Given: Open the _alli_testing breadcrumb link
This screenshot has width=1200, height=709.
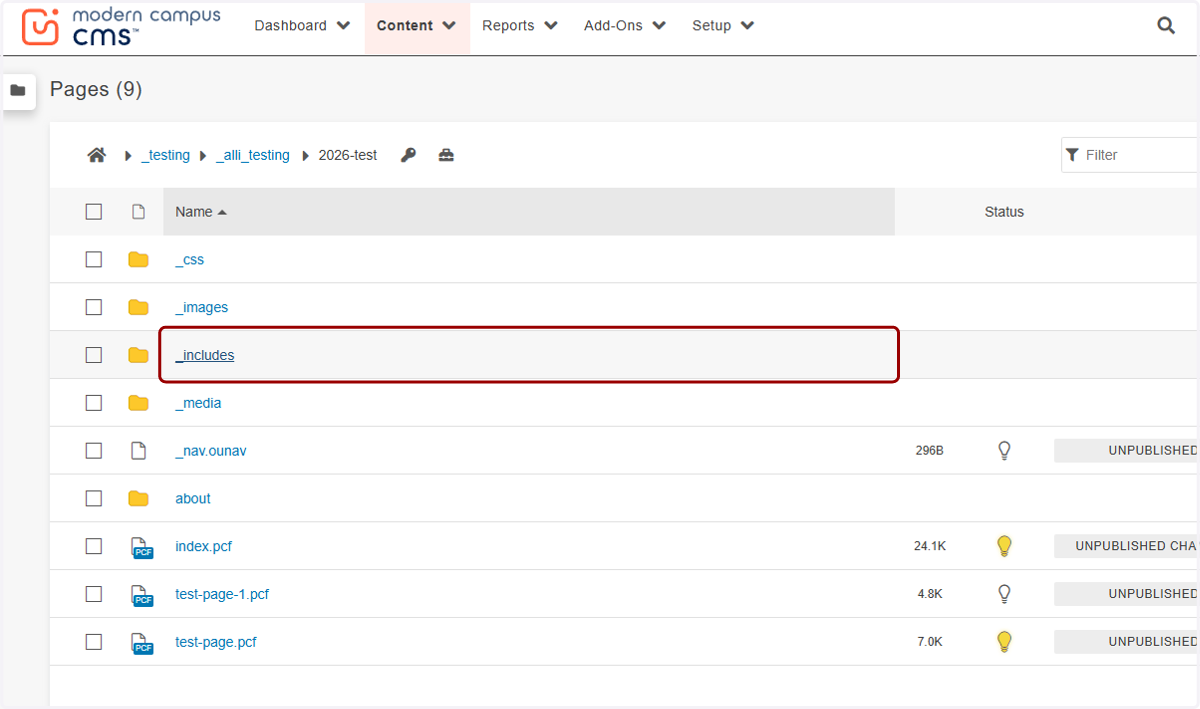Looking at the screenshot, I should 253,155.
